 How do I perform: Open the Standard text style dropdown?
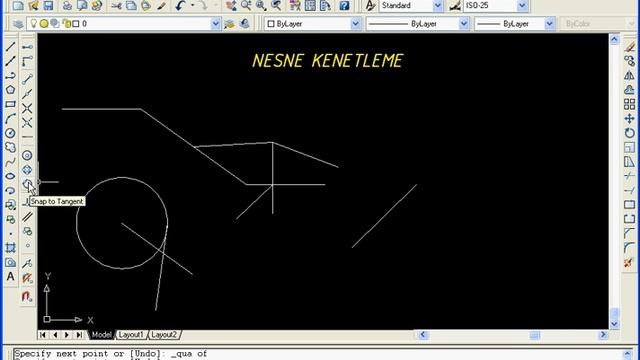click(438, 6)
